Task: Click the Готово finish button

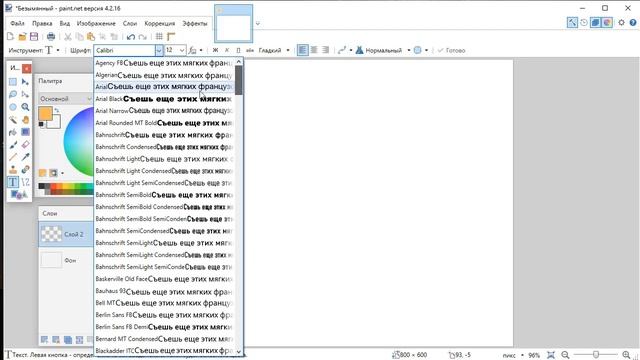Action: 451,50
